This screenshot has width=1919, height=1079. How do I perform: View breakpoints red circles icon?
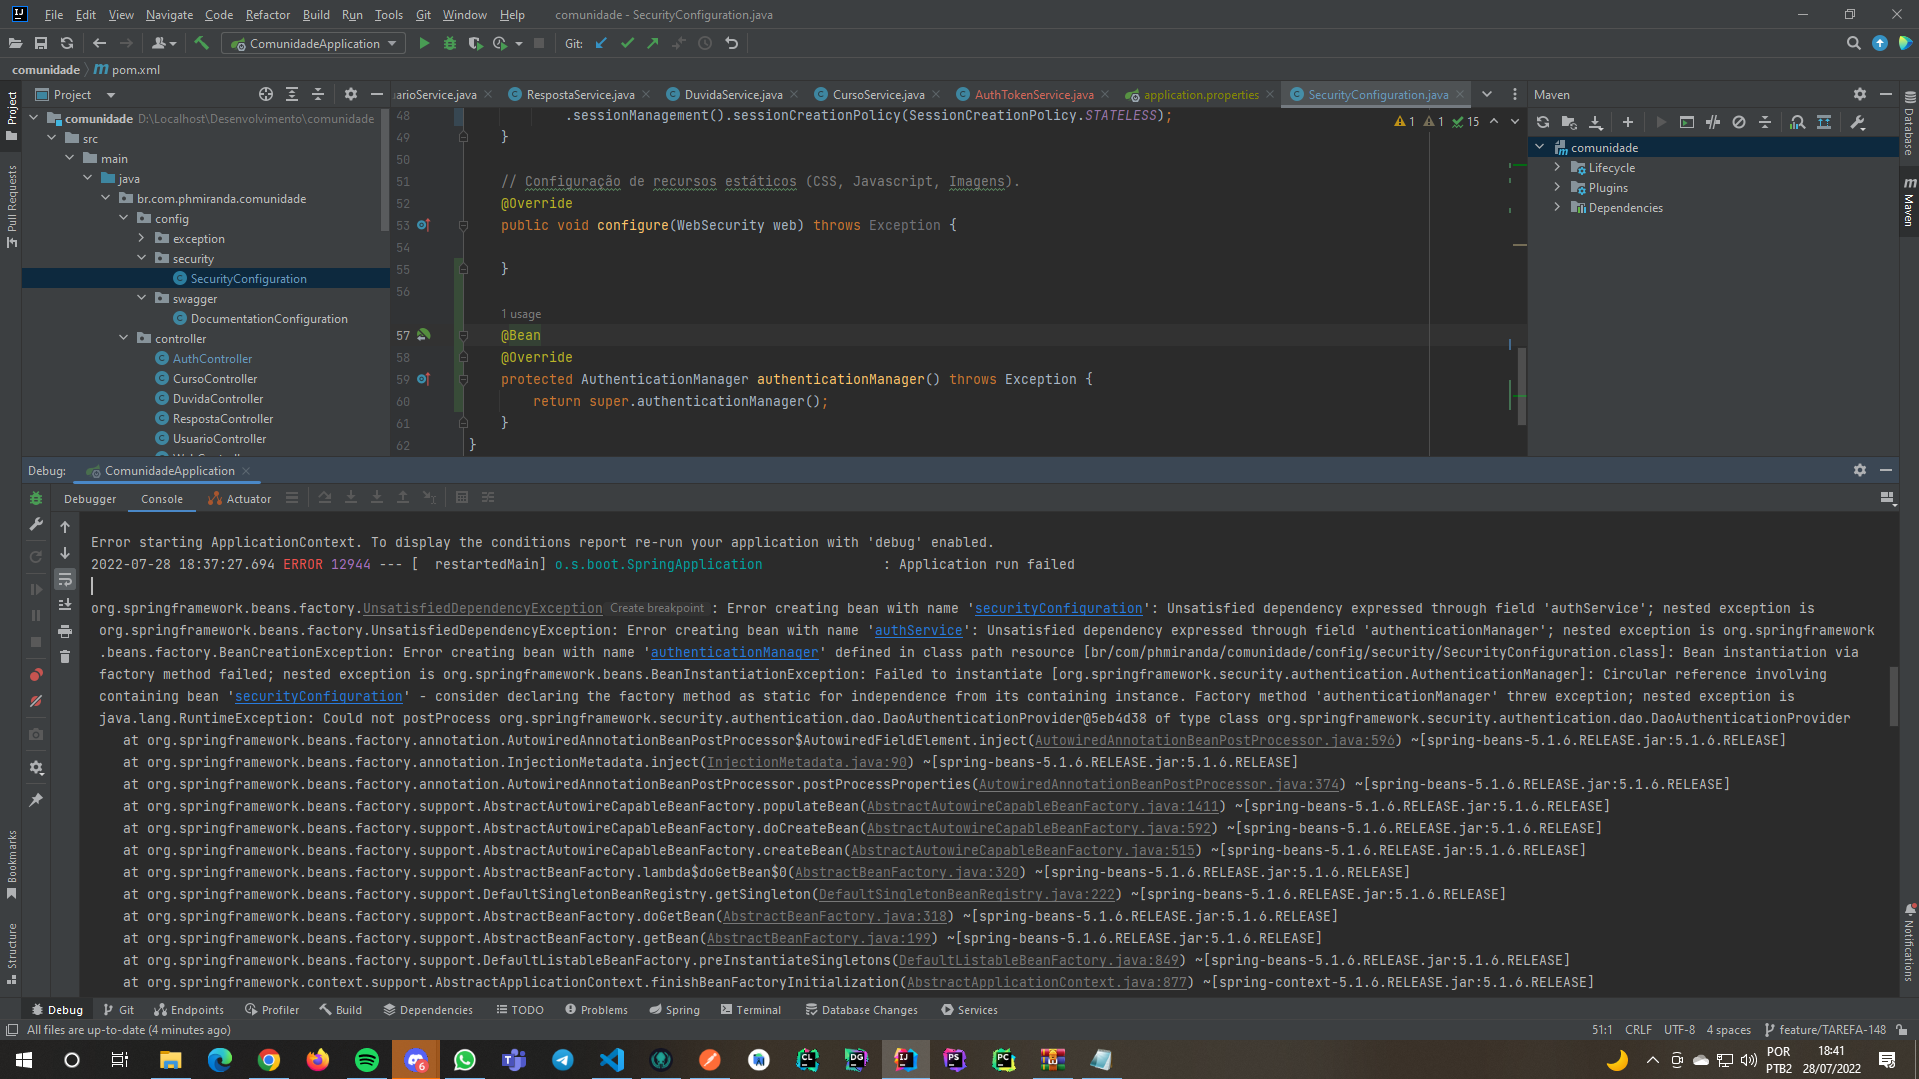pyautogui.click(x=36, y=674)
